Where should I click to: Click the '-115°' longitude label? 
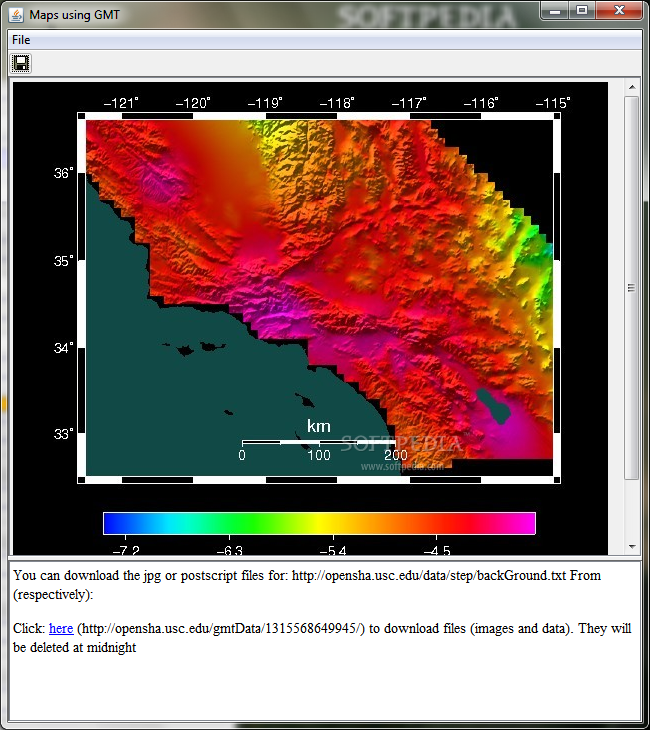tap(553, 103)
